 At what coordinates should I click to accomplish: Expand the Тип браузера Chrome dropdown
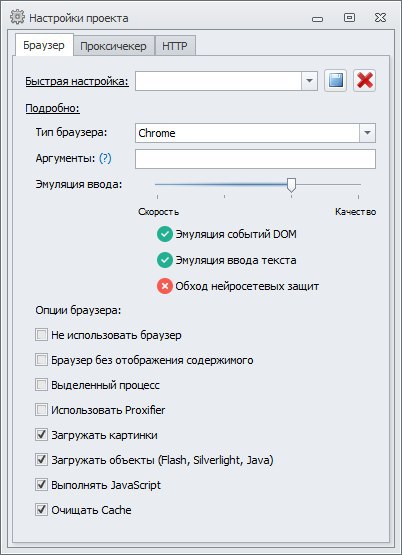367,133
